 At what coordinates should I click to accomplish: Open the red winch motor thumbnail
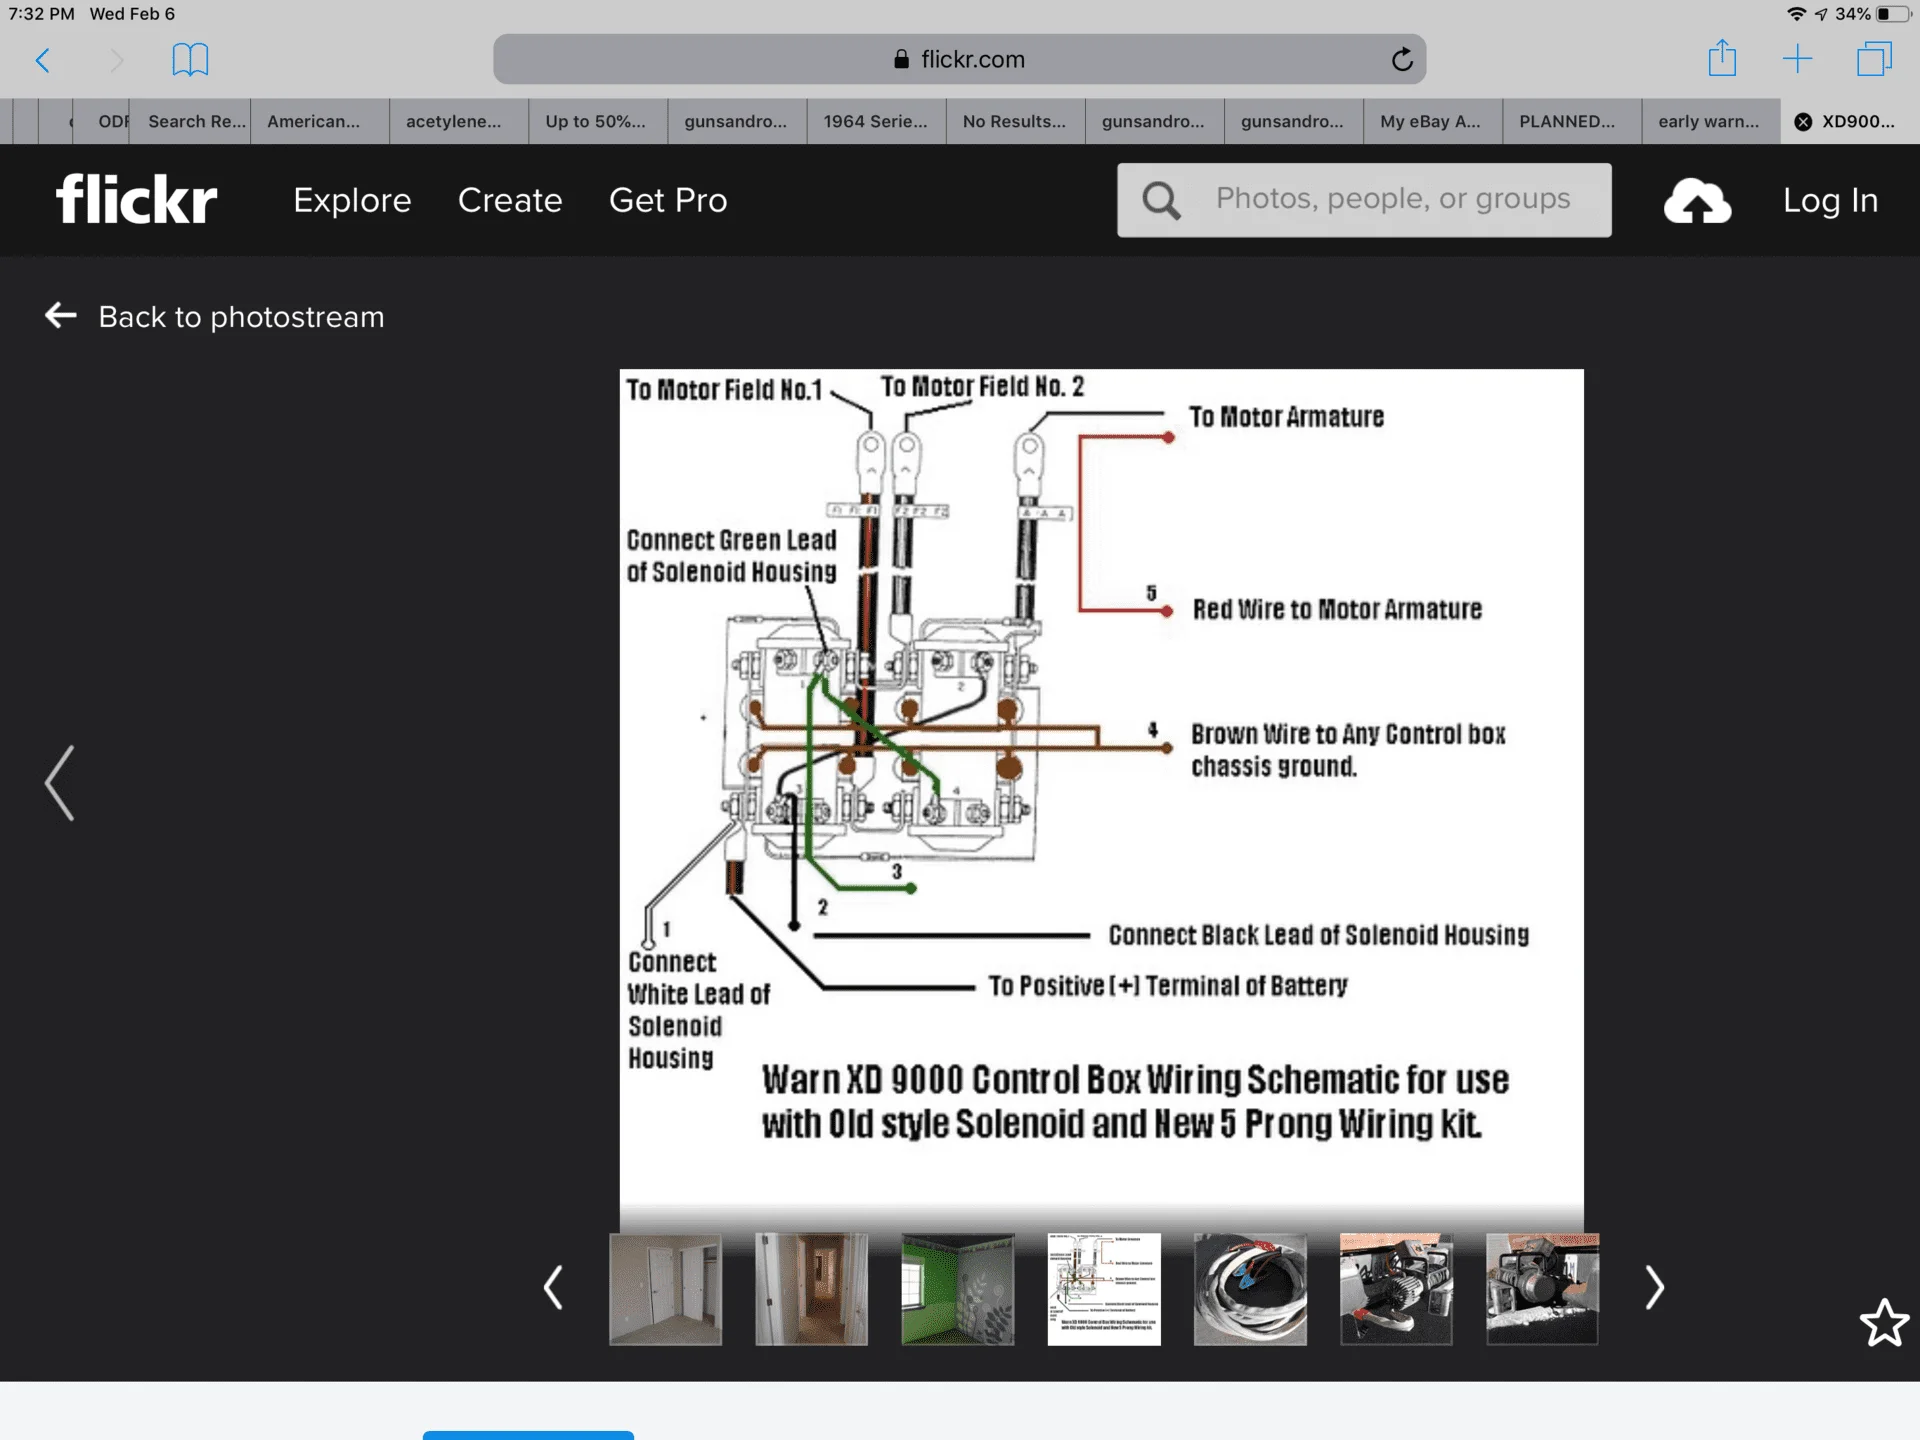pos(1396,1289)
